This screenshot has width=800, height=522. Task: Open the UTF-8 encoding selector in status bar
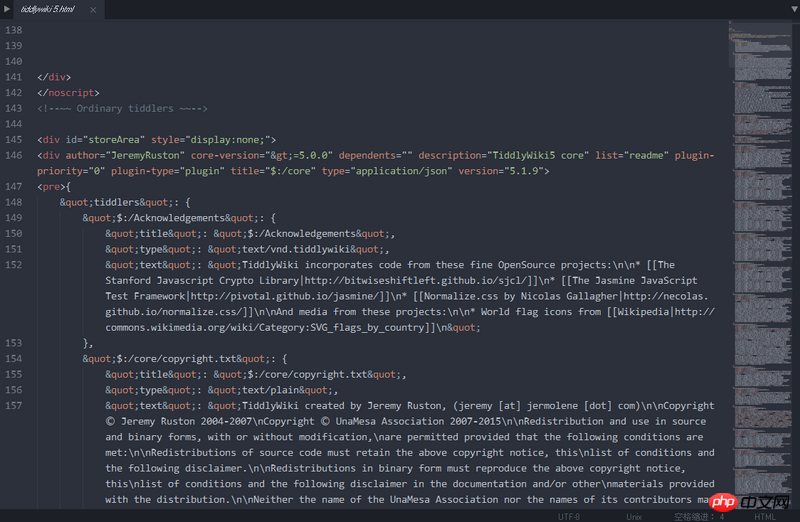pos(568,516)
